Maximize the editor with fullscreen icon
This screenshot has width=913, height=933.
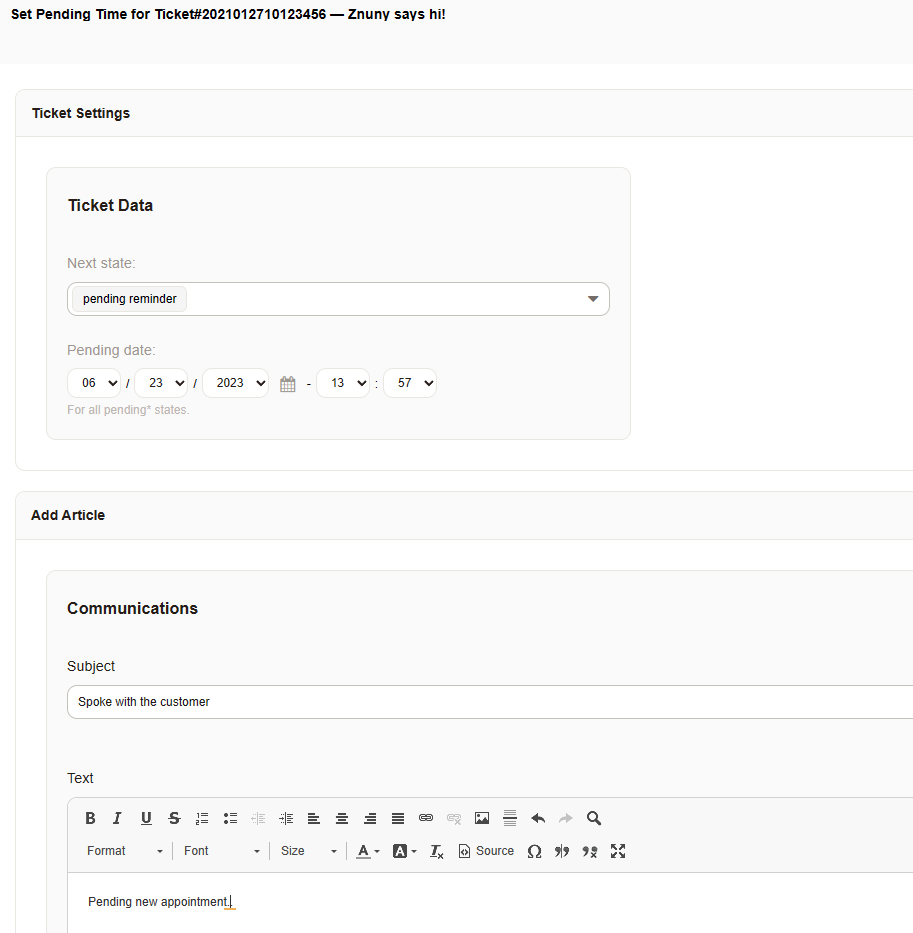[618, 851]
